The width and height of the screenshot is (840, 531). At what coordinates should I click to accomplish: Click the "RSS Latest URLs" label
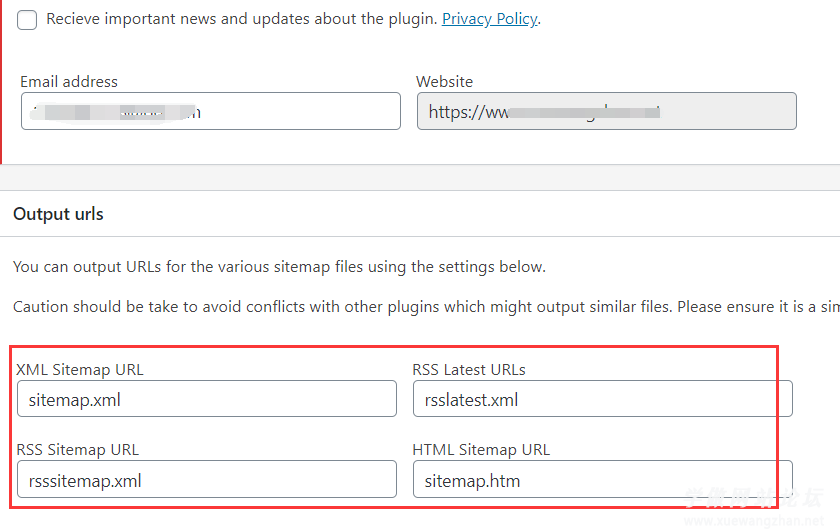tap(469, 369)
